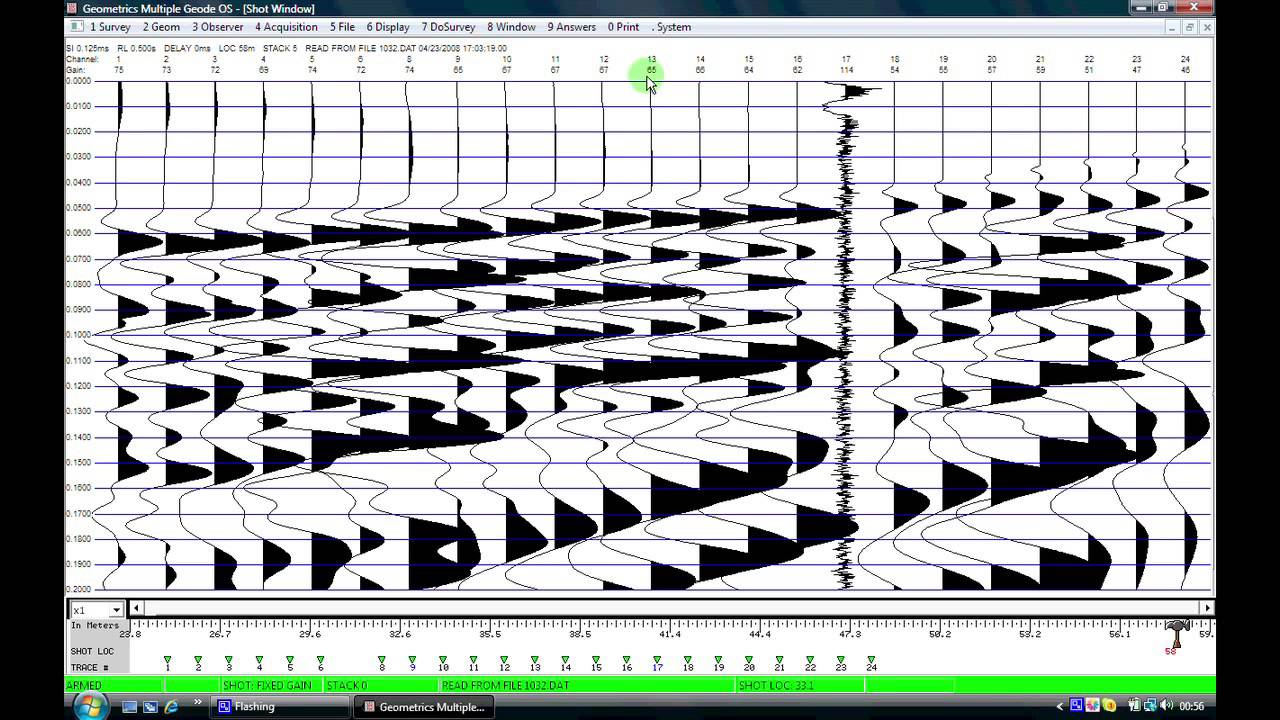Select trace marker 14 triangle

565,659
